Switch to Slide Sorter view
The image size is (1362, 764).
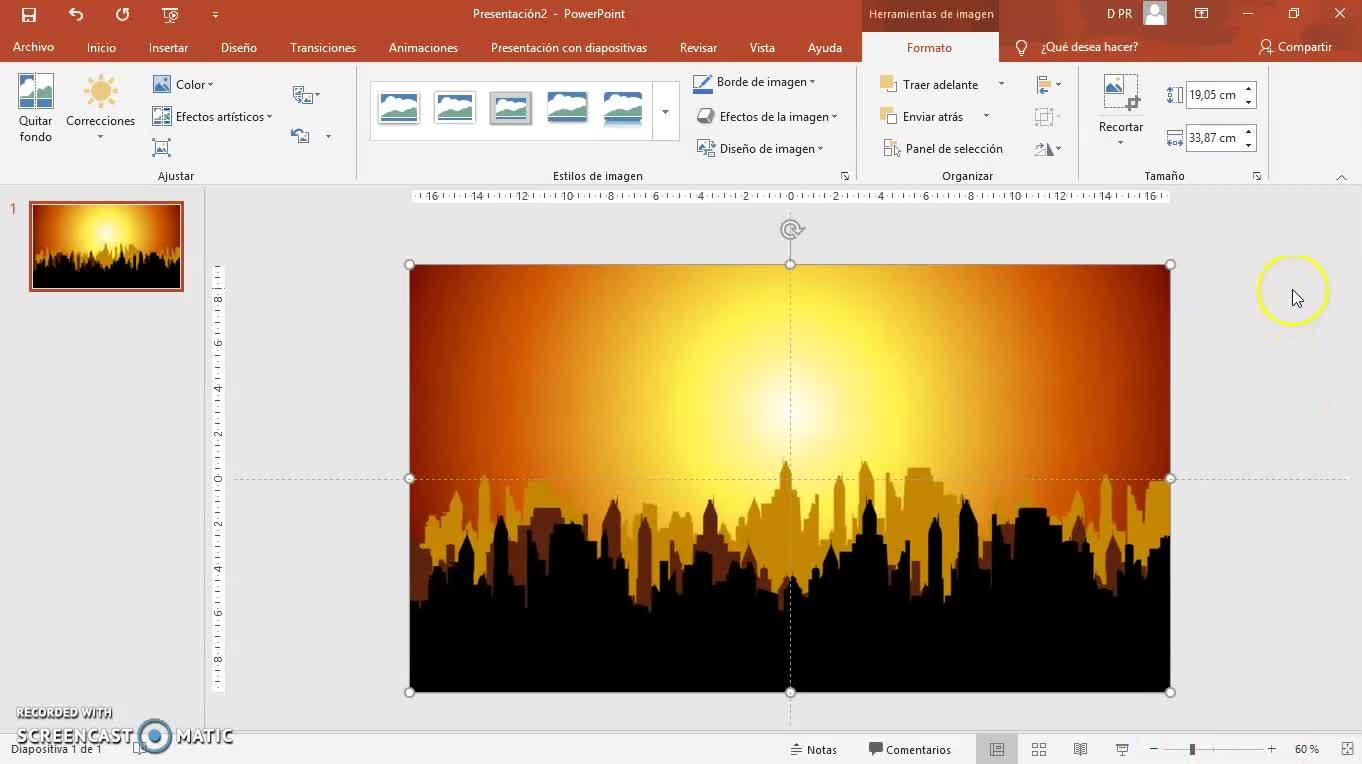pyautogui.click(x=1039, y=749)
